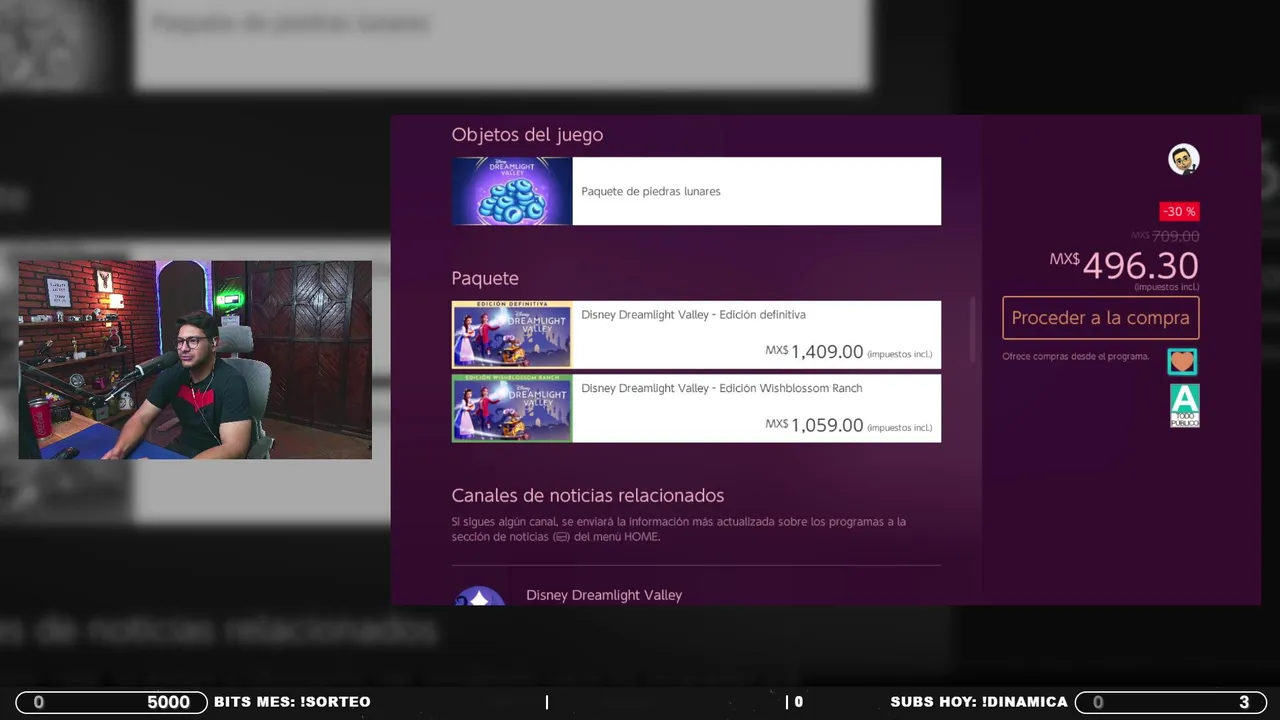Click the Edición Wishblossom Ranch thumbnail image
This screenshot has width=1280, height=720.
click(x=512, y=408)
